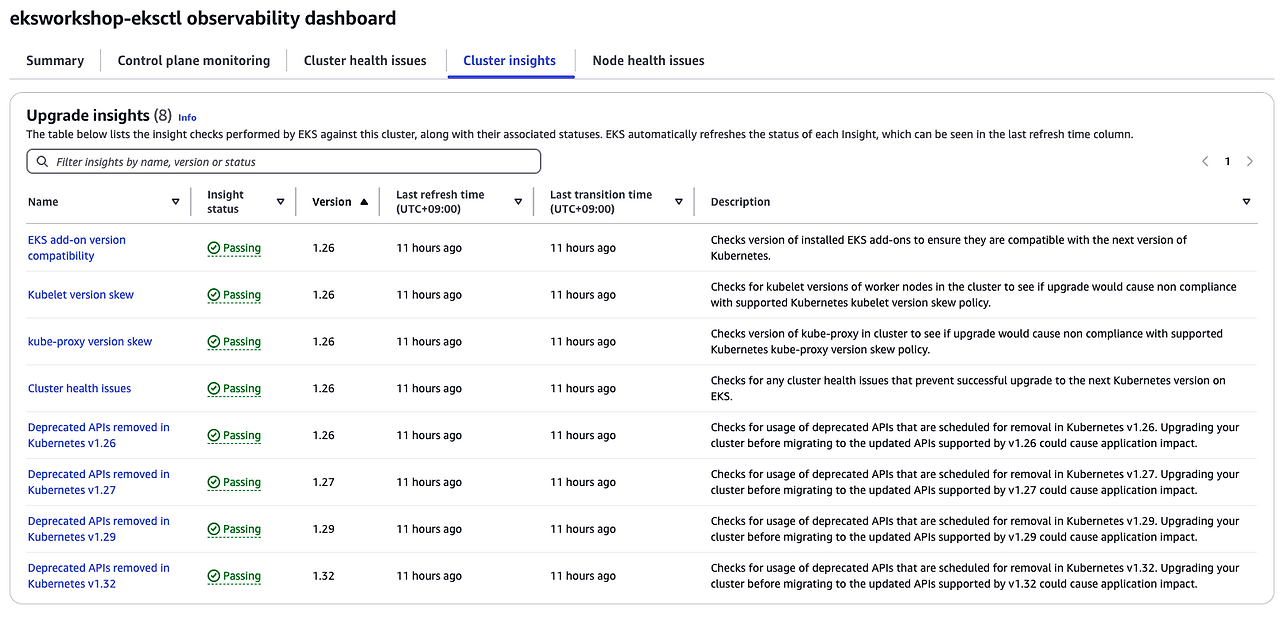The width and height of the screenshot is (1280, 621).
Task: Go to next page of insights
Action: (1250, 161)
